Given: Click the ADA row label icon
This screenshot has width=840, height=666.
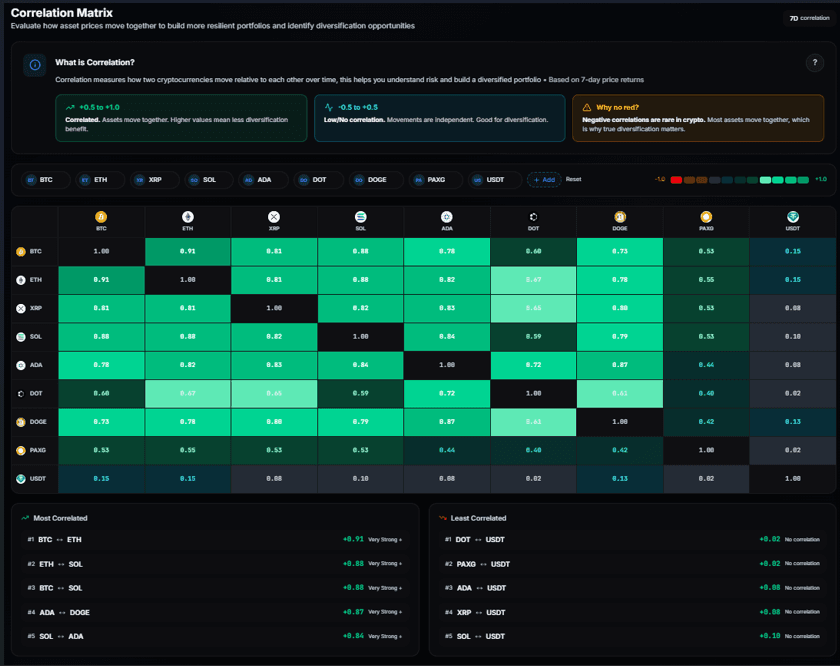Looking at the screenshot, I should click(x=21, y=365).
